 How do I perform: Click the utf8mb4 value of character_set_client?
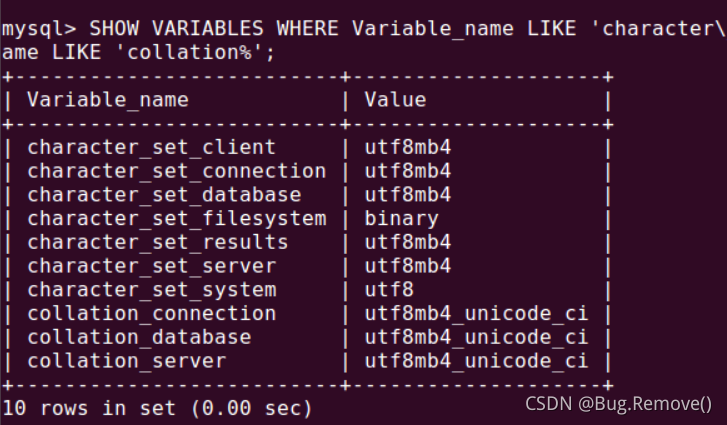pos(408,147)
